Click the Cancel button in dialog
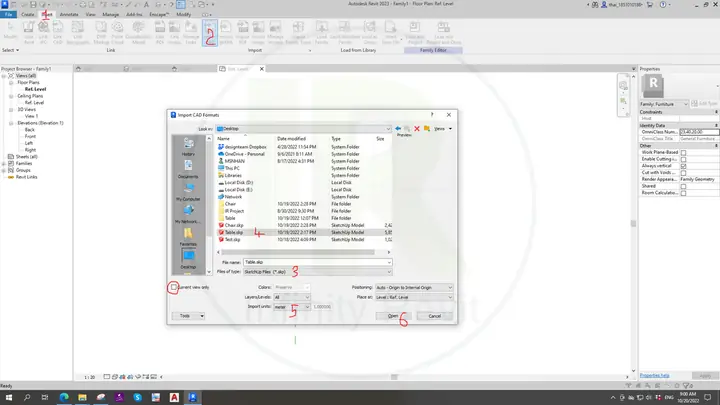This screenshot has width=720, height=405. coord(434,316)
